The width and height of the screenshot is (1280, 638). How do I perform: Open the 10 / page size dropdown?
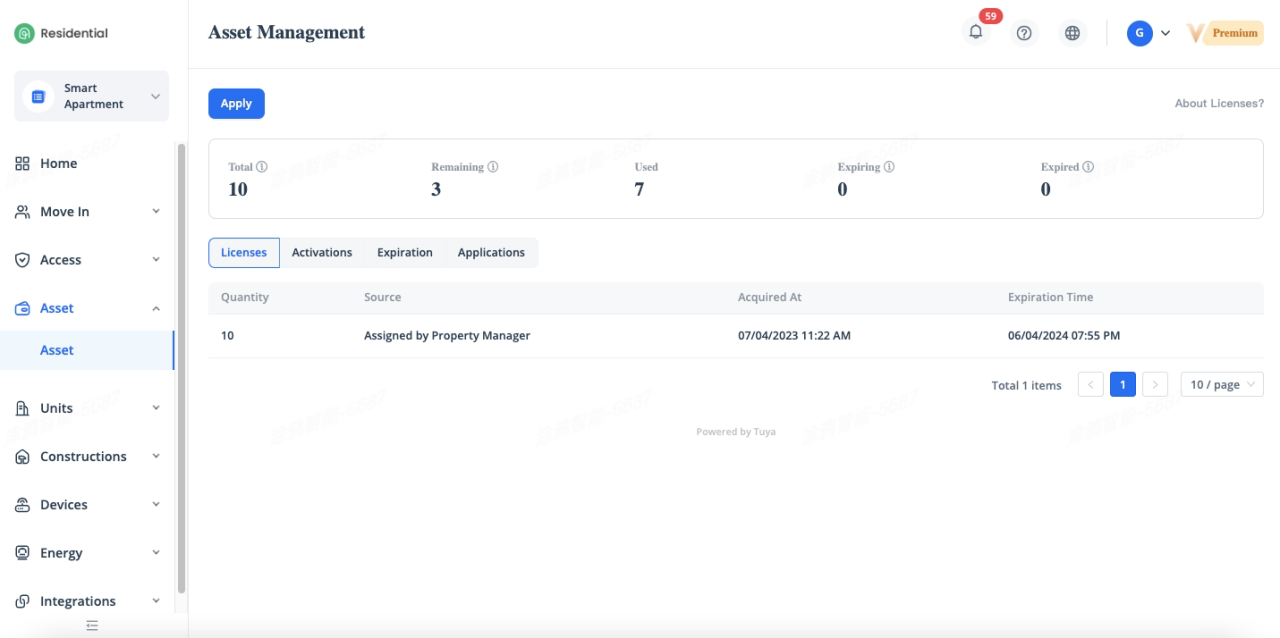tap(1222, 385)
